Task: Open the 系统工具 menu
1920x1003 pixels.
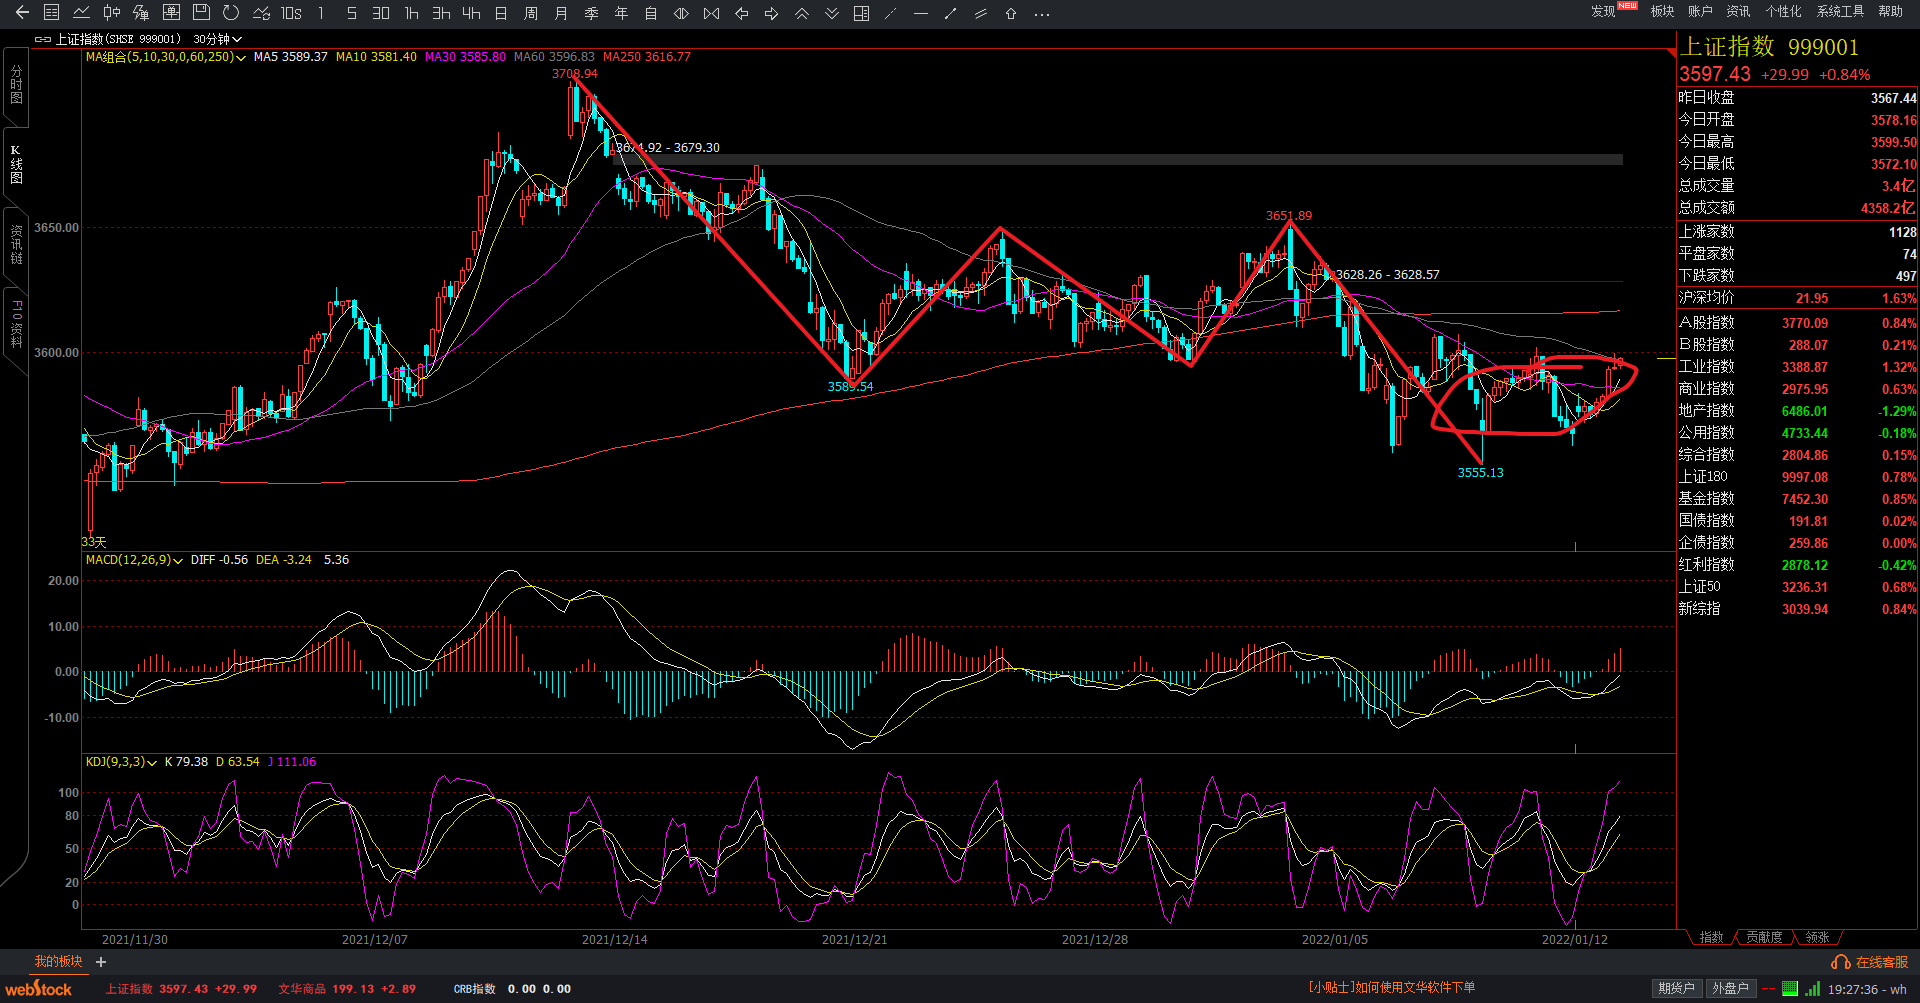Action: point(1840,12)
